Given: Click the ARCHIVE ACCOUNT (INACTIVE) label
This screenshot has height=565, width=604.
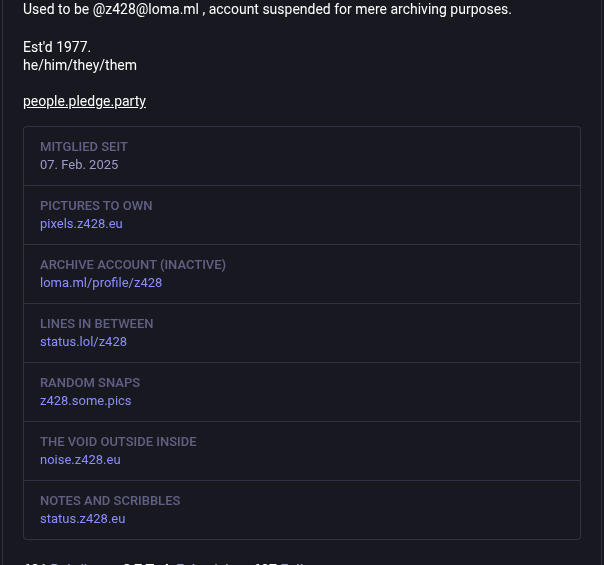Looking at the screenshot, I should [x=133, y=265].
